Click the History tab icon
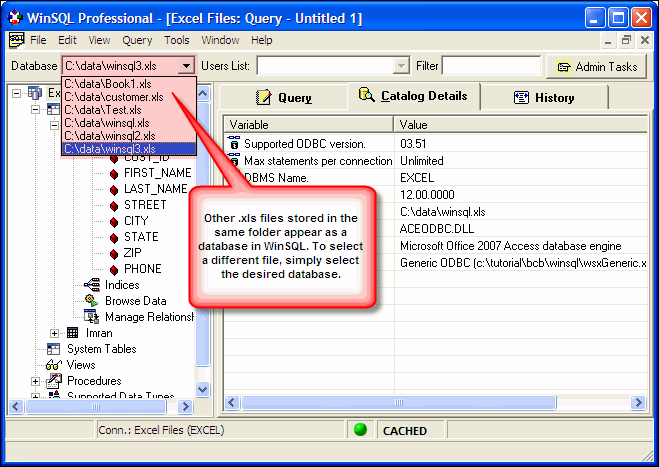 pos(521,98)
